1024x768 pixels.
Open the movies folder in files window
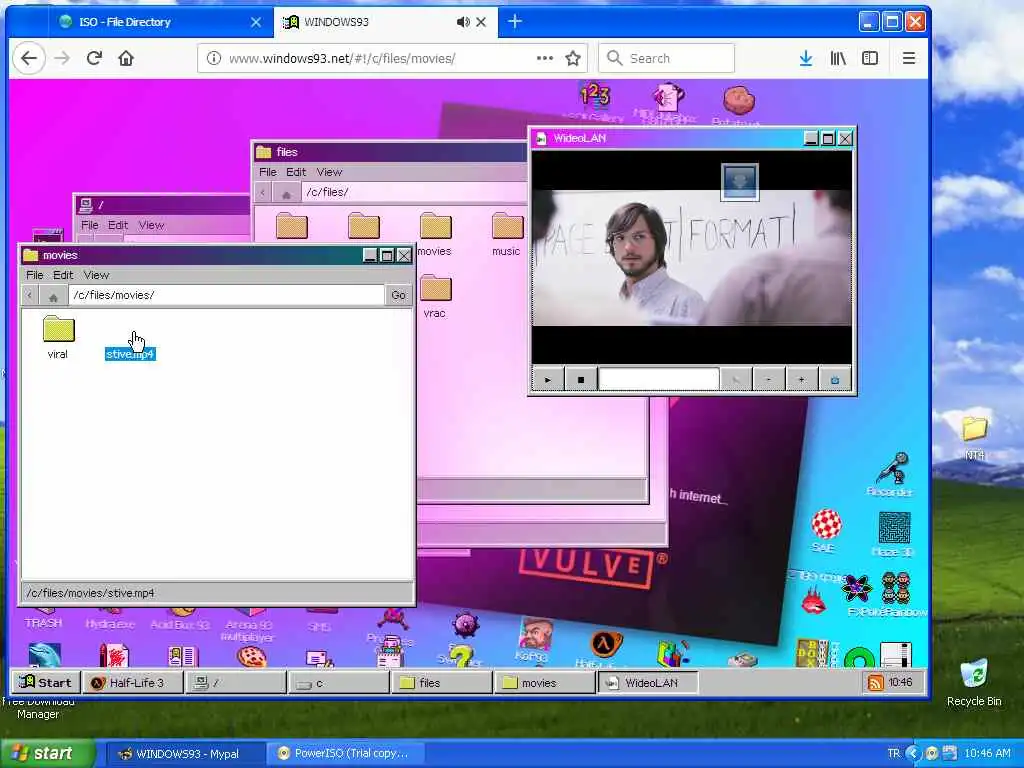pyautogui.click(x=435, y=233)
